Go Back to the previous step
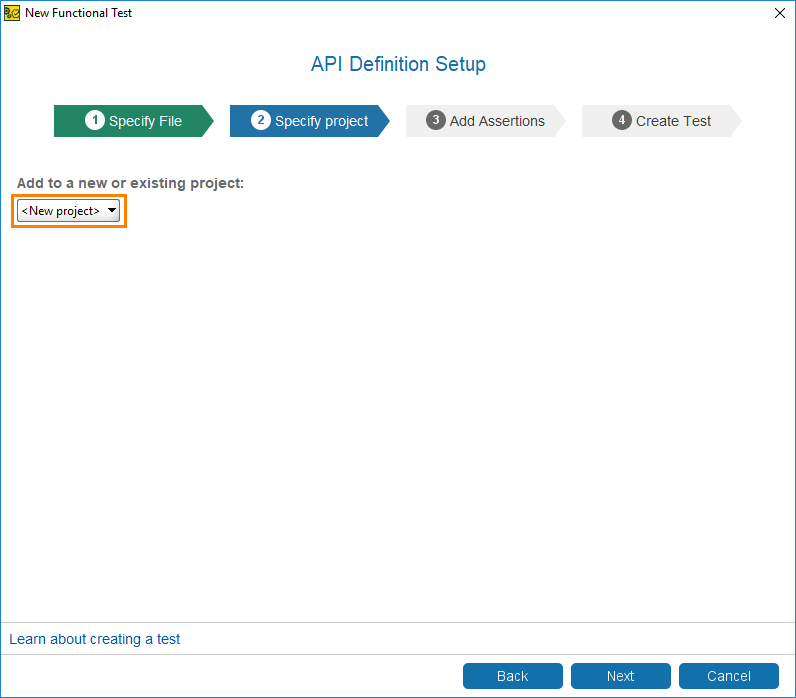The width and height of the screenshot is (796, 698). point(512,676)
